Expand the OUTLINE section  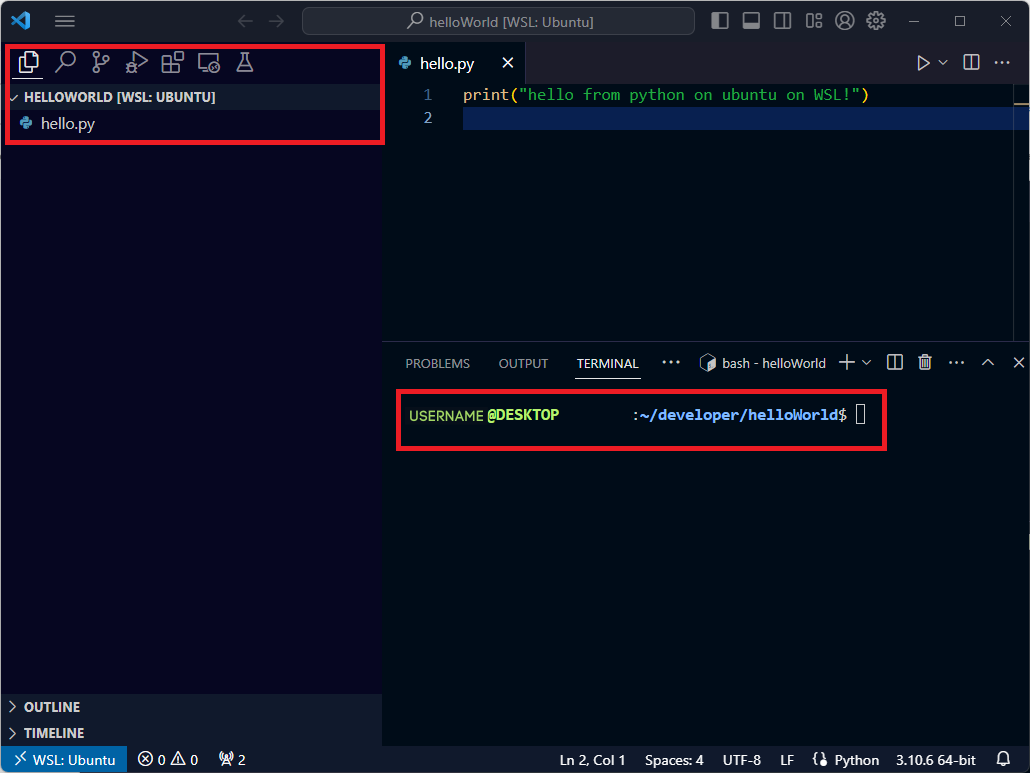pyautogui.click(x=50, y=707)
